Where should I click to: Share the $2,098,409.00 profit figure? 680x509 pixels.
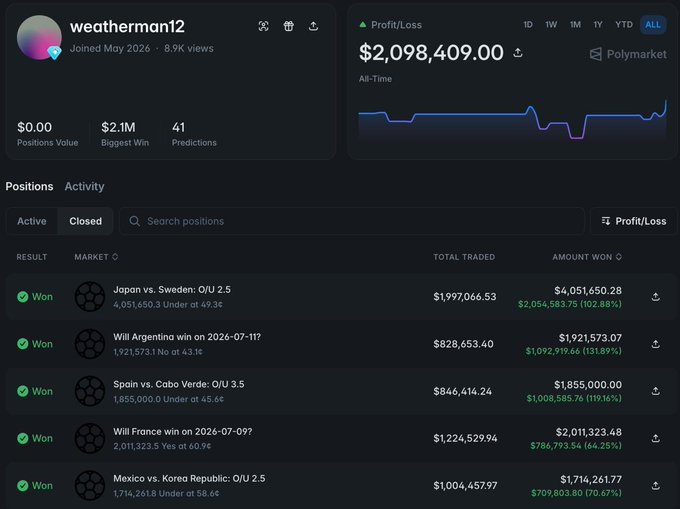point(518,53)
